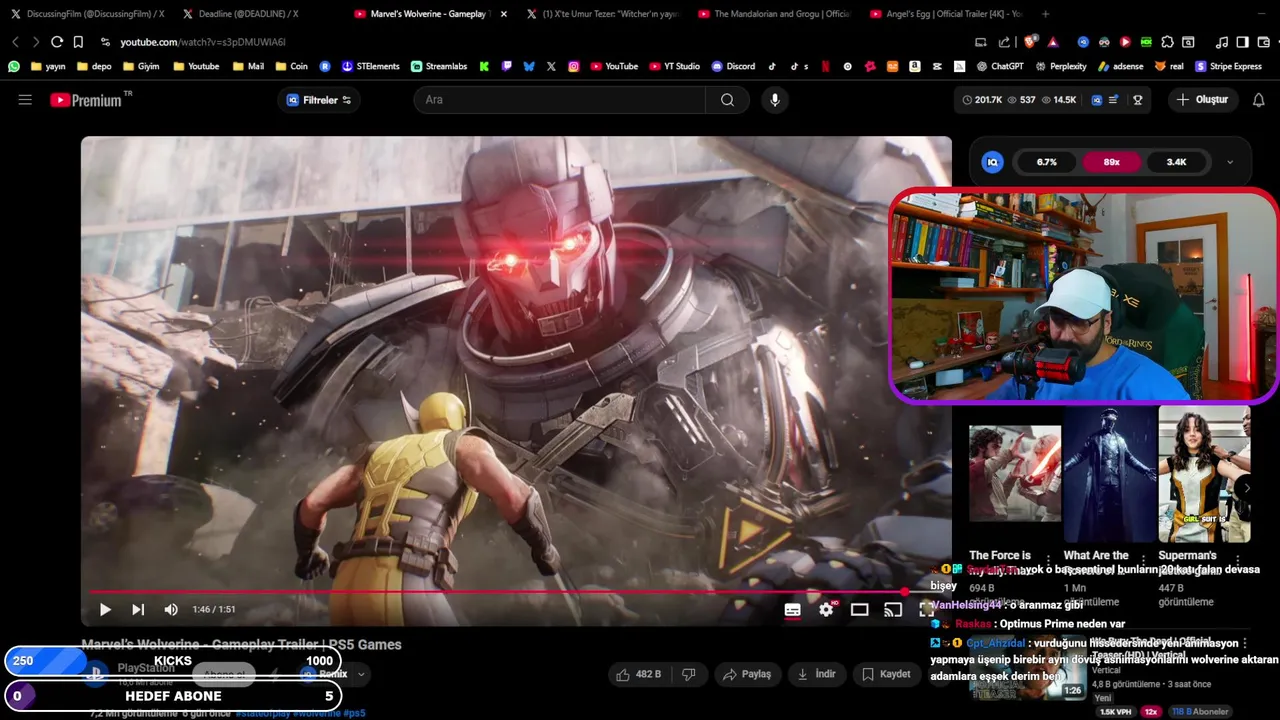This screenshot has height=720, width=1280.
Task: Toggle video subtitles on or off
Action: click(x=792, y=610)
